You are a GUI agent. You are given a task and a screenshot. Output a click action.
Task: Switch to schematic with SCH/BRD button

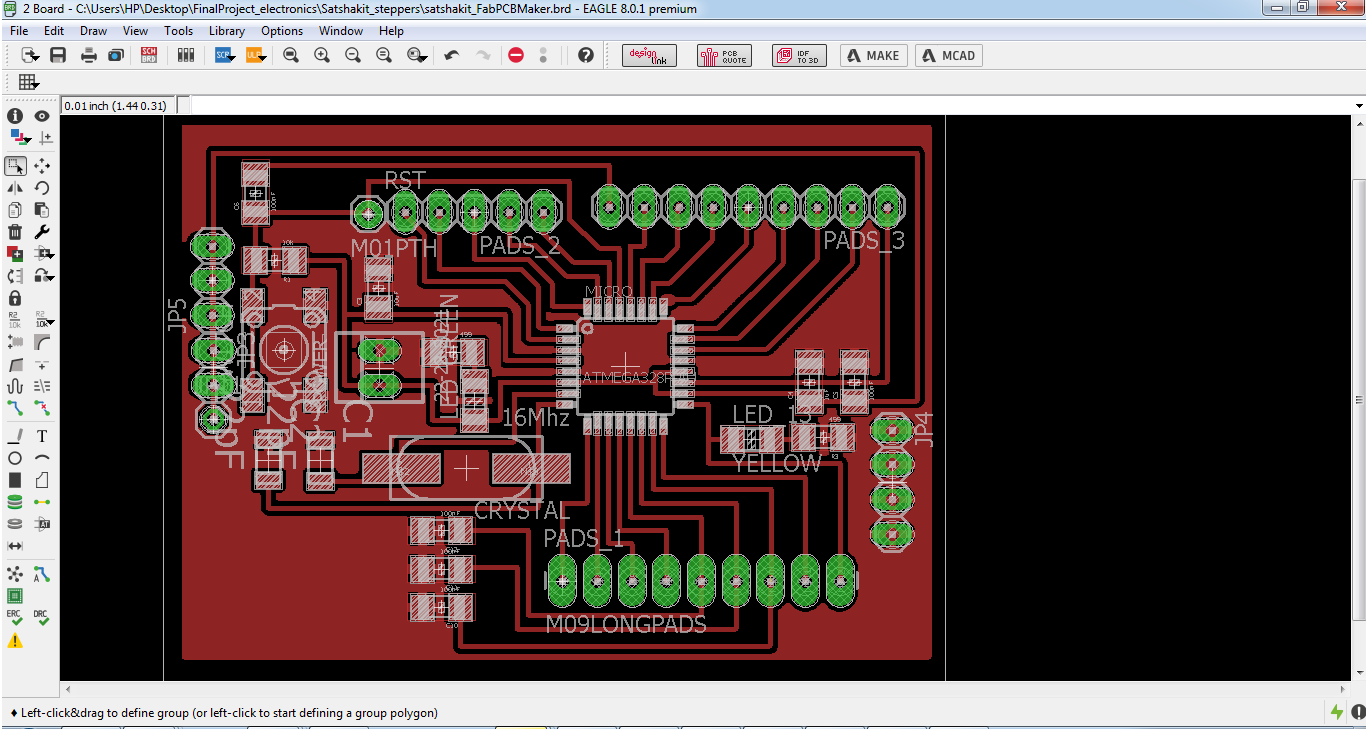coord(149,55)
